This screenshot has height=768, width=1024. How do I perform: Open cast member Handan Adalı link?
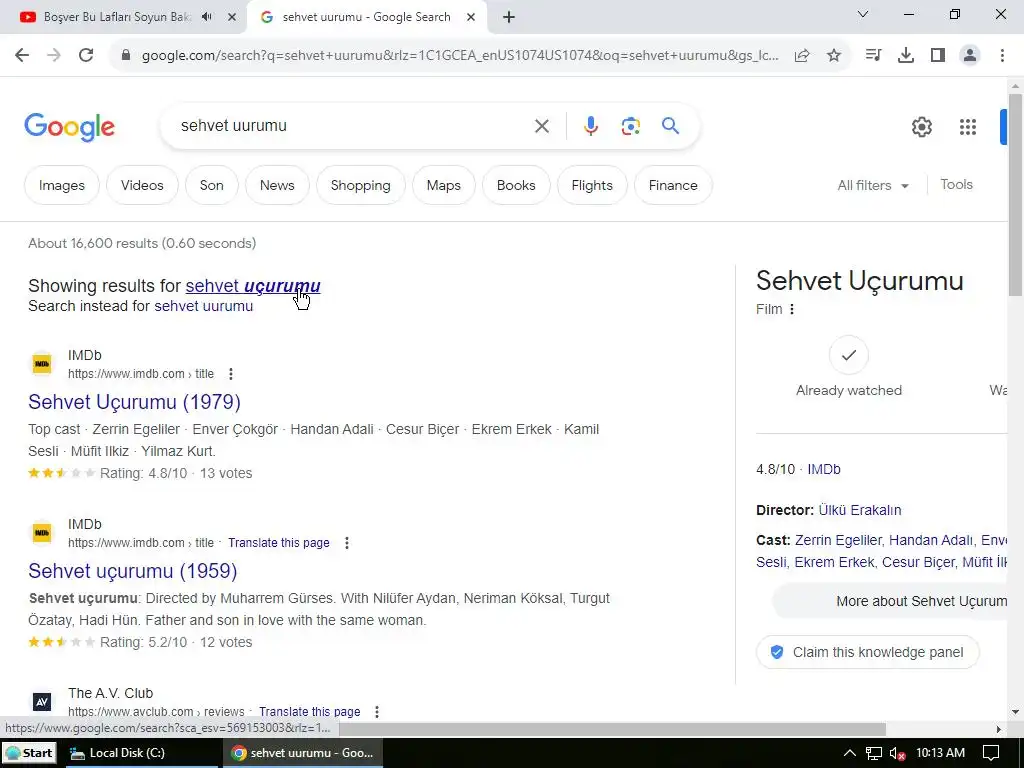coord(931,541)
